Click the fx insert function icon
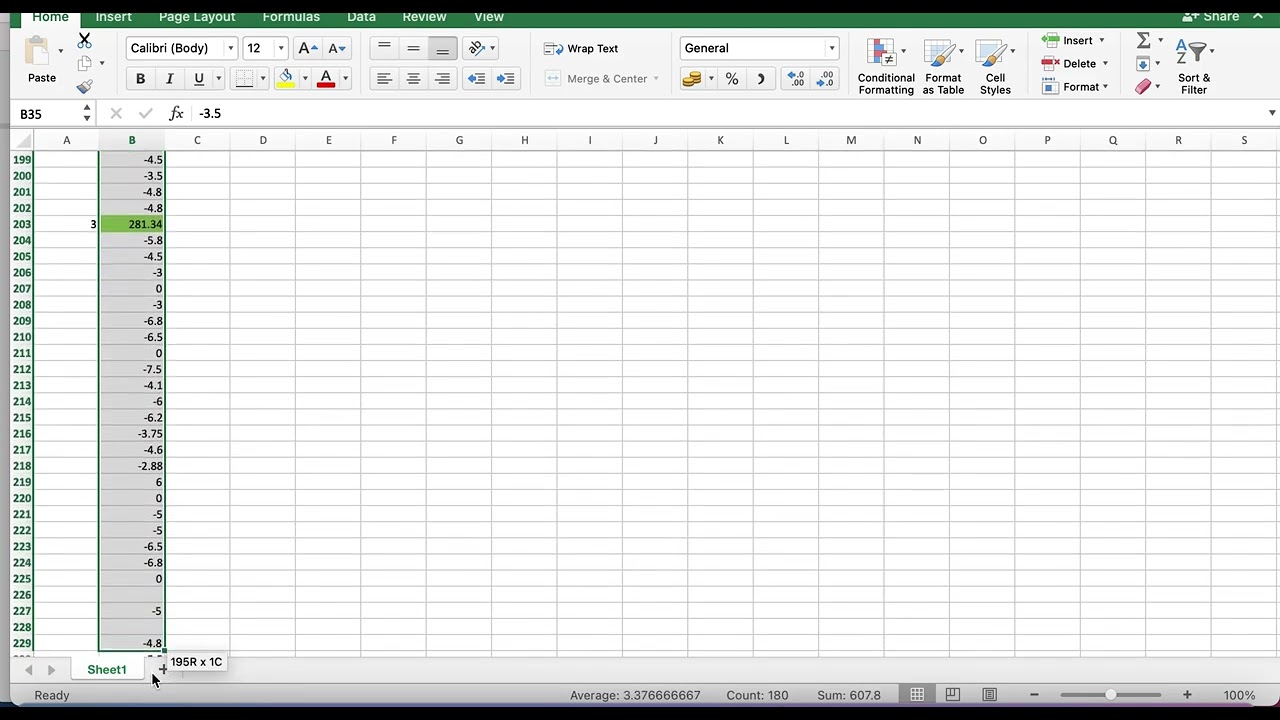Viewport: 1280px width, 720px height. (x=176, y=113)
